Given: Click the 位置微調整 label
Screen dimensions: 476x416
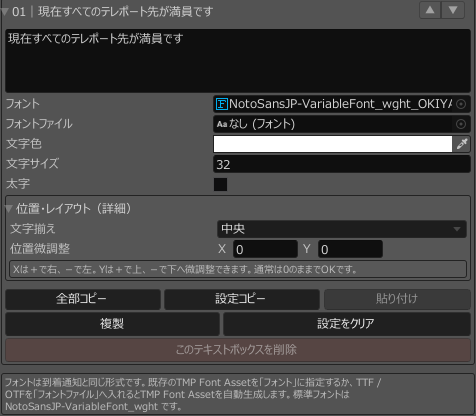Looking at the screenshot, I should [x=40, y=249].
